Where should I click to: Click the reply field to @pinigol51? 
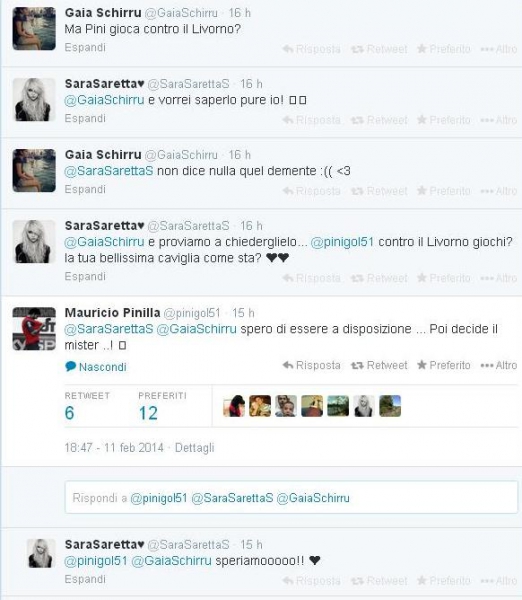[291, 497]
